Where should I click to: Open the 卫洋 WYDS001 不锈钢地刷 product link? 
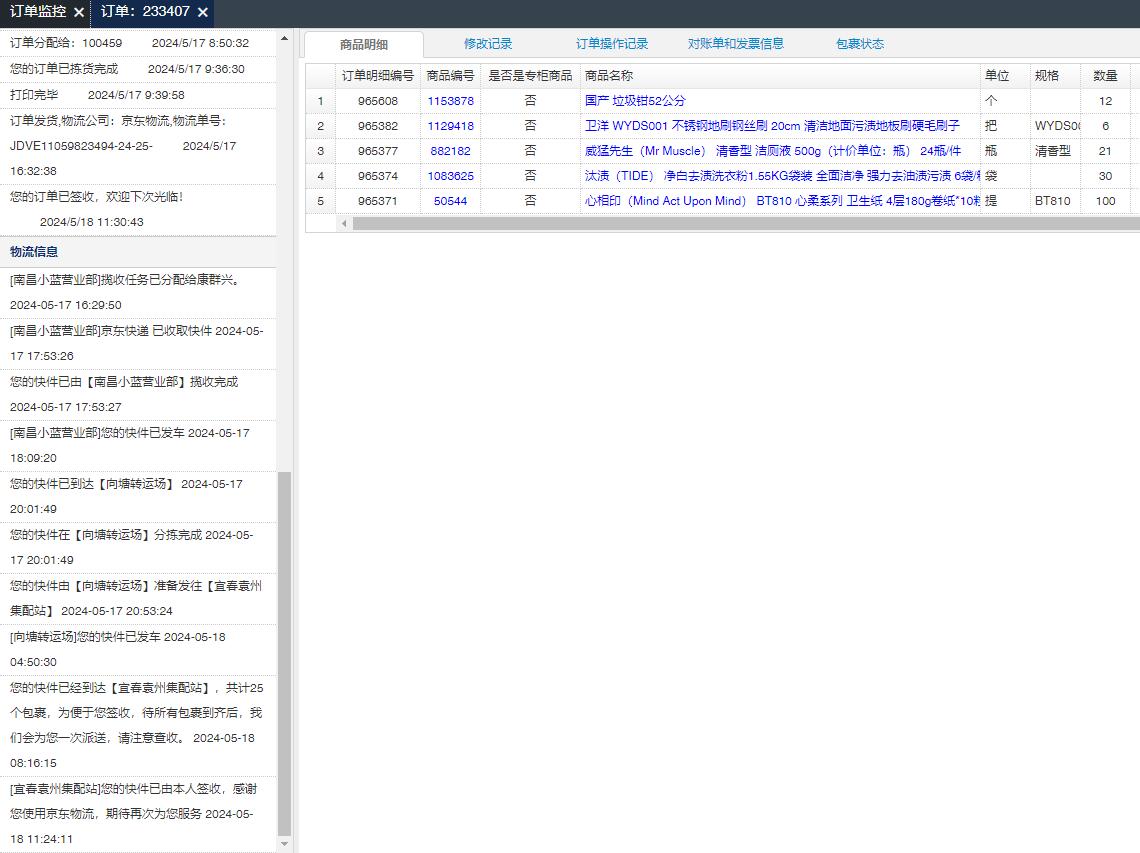point(772,126)
